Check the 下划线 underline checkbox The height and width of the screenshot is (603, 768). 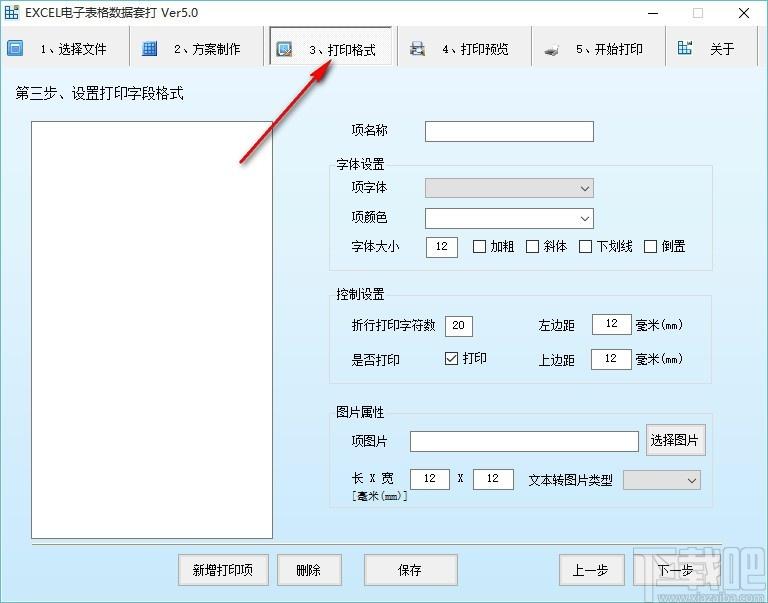coord(585,246)
